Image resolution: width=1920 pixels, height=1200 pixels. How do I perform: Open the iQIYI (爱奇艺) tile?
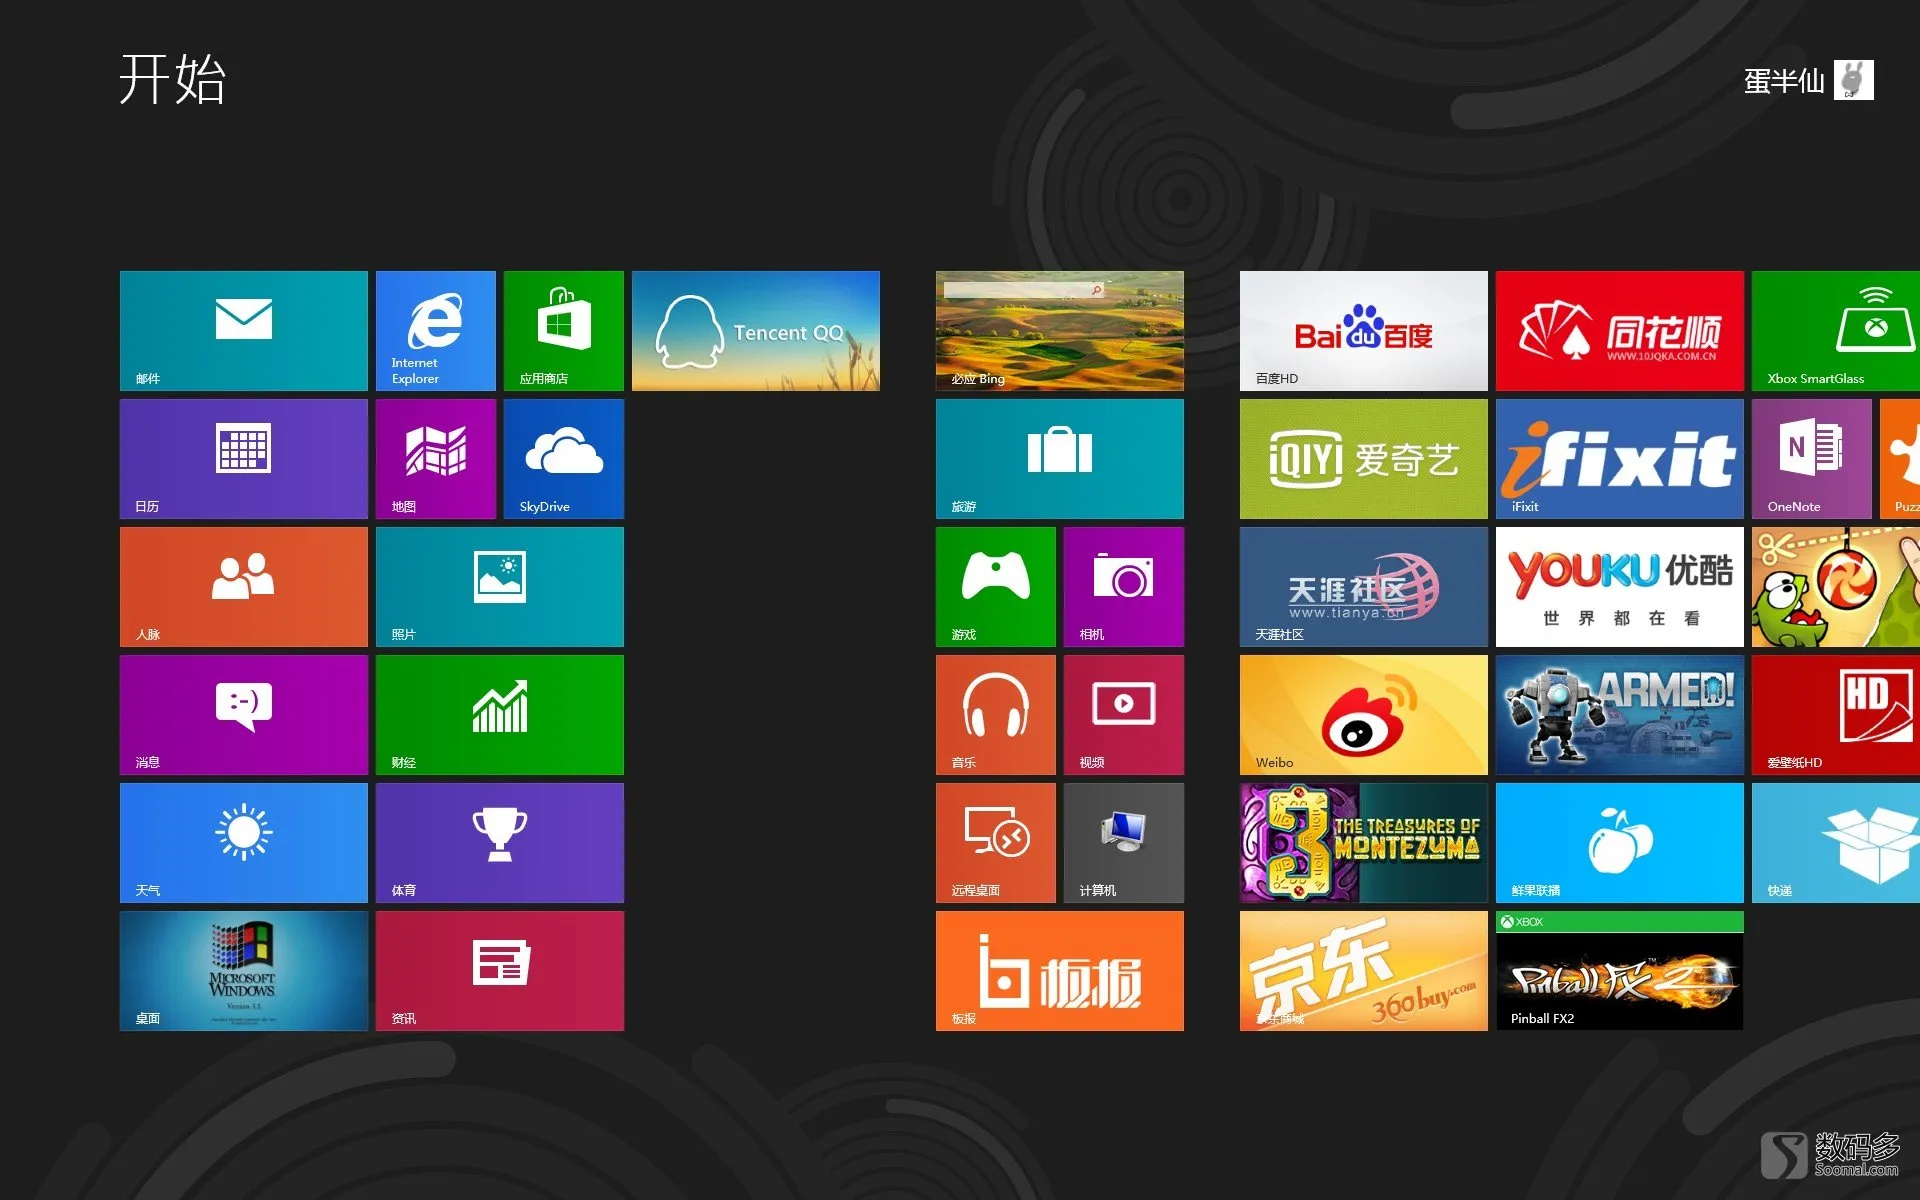tap(1364, 459)
